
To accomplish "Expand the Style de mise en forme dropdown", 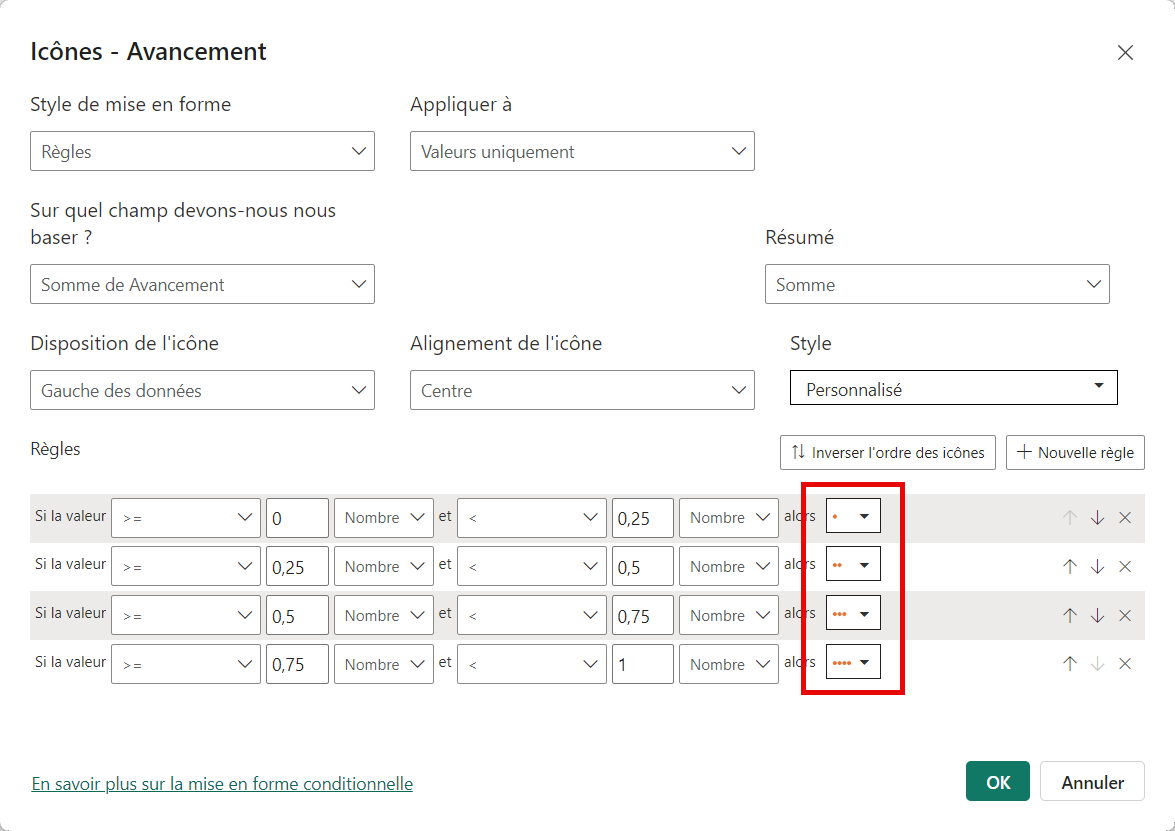I will click(202, 152).
